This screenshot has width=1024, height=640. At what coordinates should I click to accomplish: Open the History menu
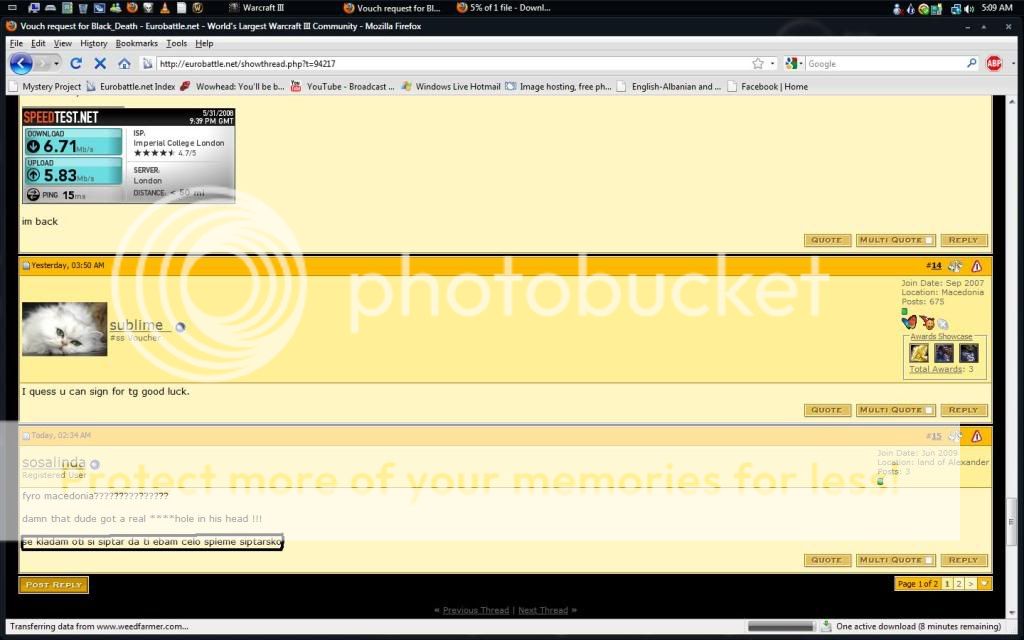click(93, 44)
